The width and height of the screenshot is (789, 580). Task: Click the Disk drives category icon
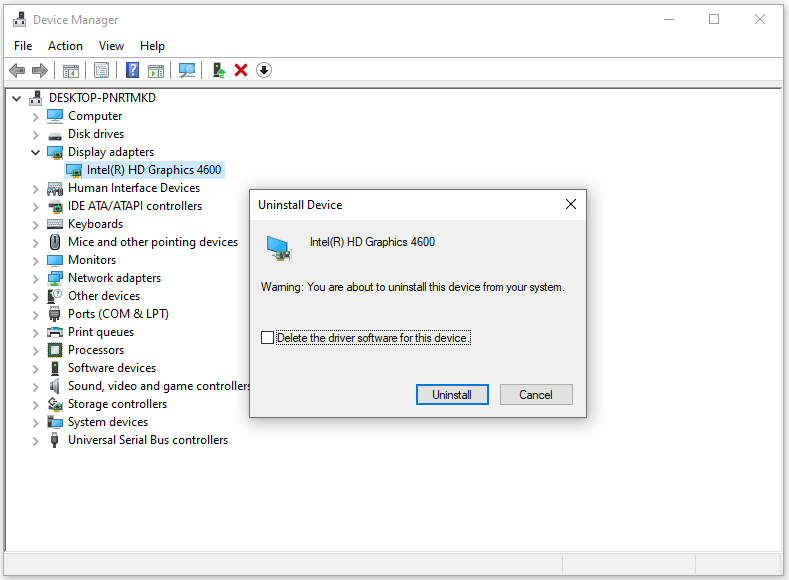click(x=55, y=136)
